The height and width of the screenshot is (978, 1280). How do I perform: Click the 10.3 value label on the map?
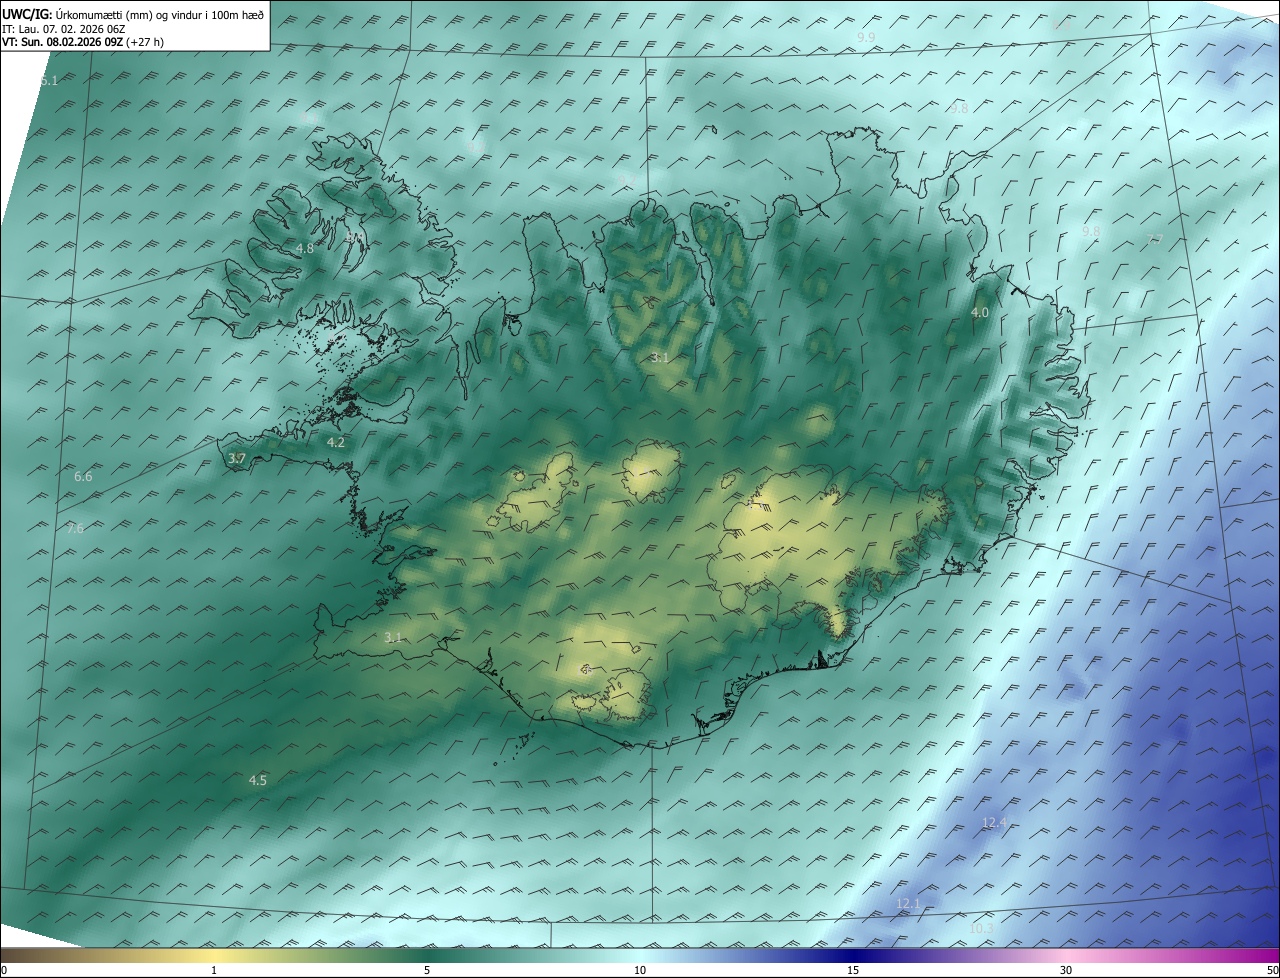tap(982, 929)
